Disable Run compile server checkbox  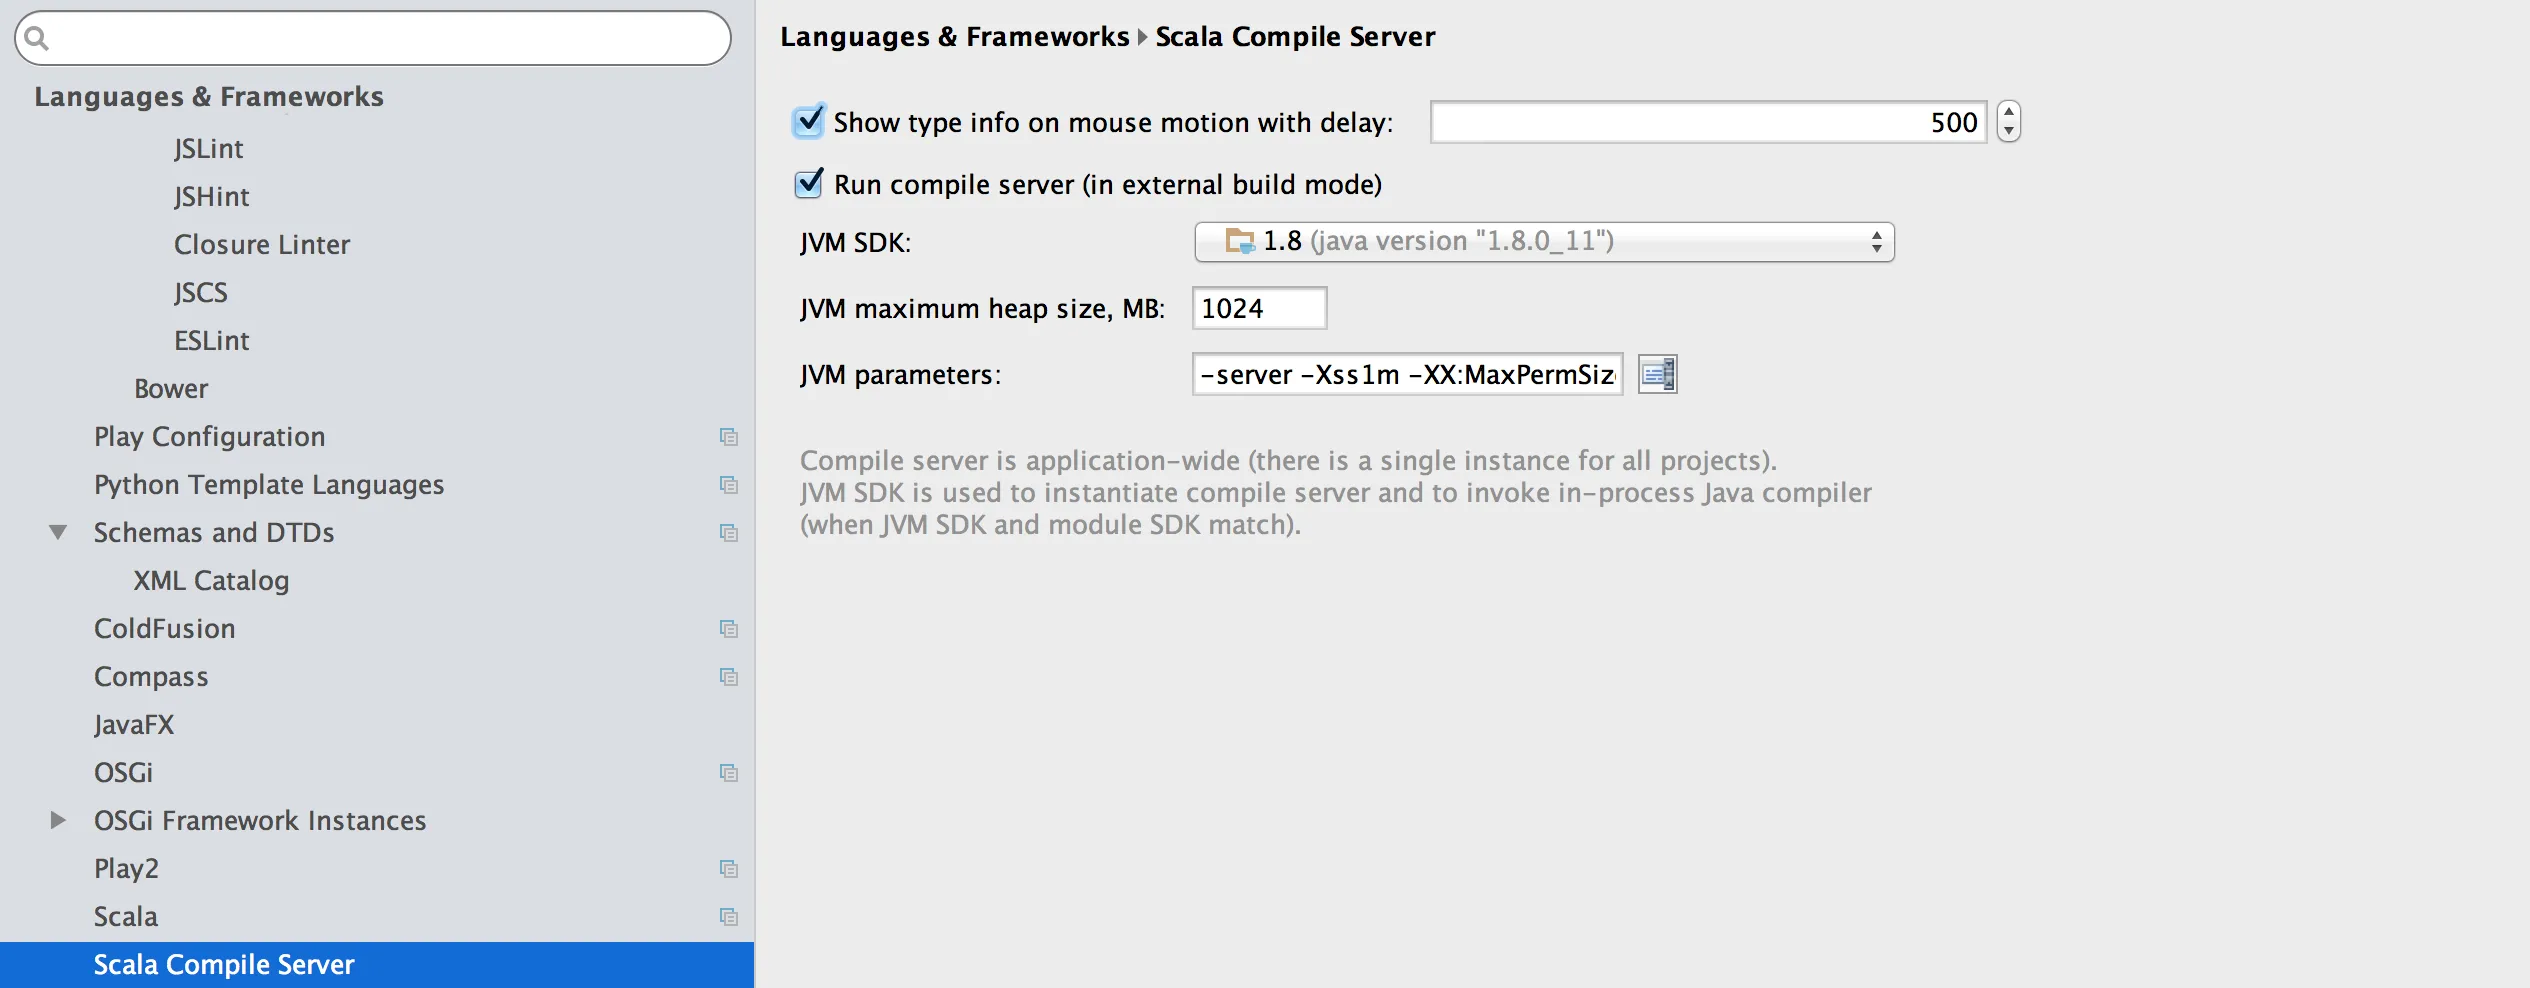point(809,183)
